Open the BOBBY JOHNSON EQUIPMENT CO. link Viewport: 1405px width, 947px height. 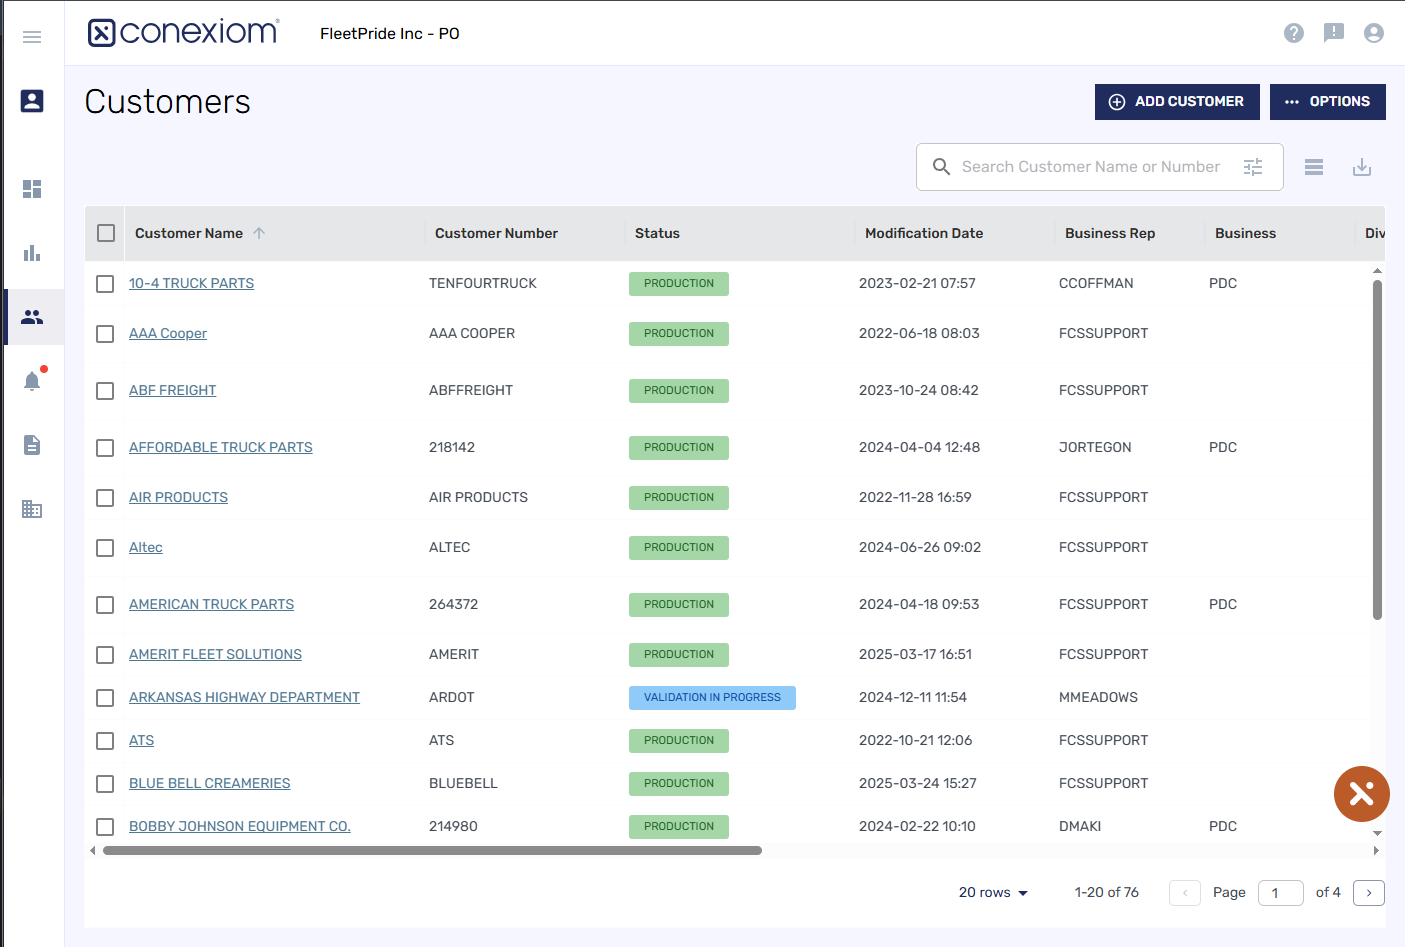(x=239, y=827)
